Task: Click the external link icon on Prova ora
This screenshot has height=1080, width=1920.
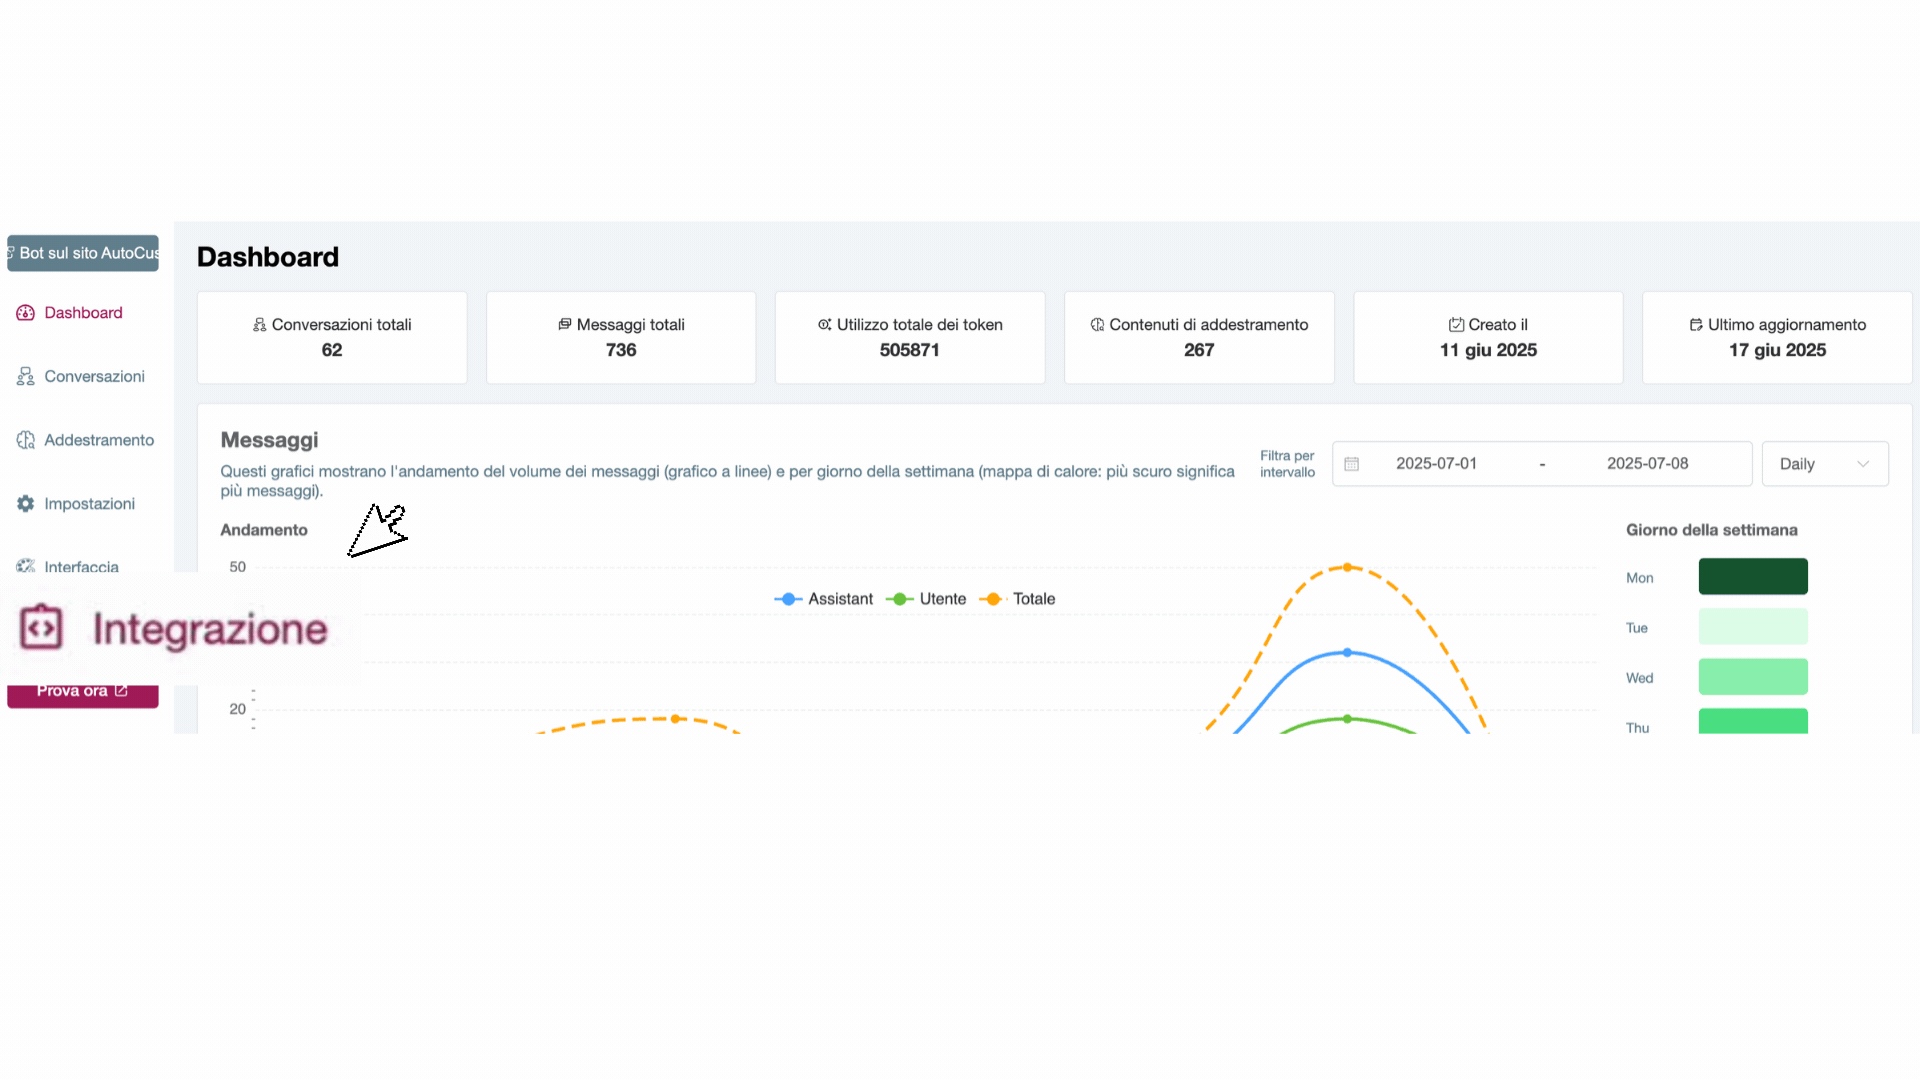Action: 121,691
